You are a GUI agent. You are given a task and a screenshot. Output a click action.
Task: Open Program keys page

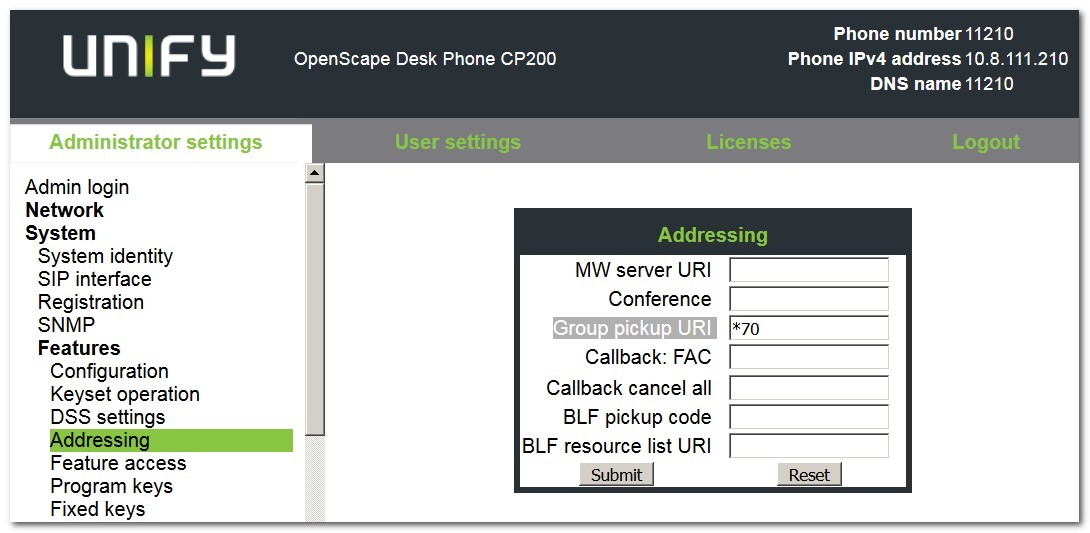111,486
